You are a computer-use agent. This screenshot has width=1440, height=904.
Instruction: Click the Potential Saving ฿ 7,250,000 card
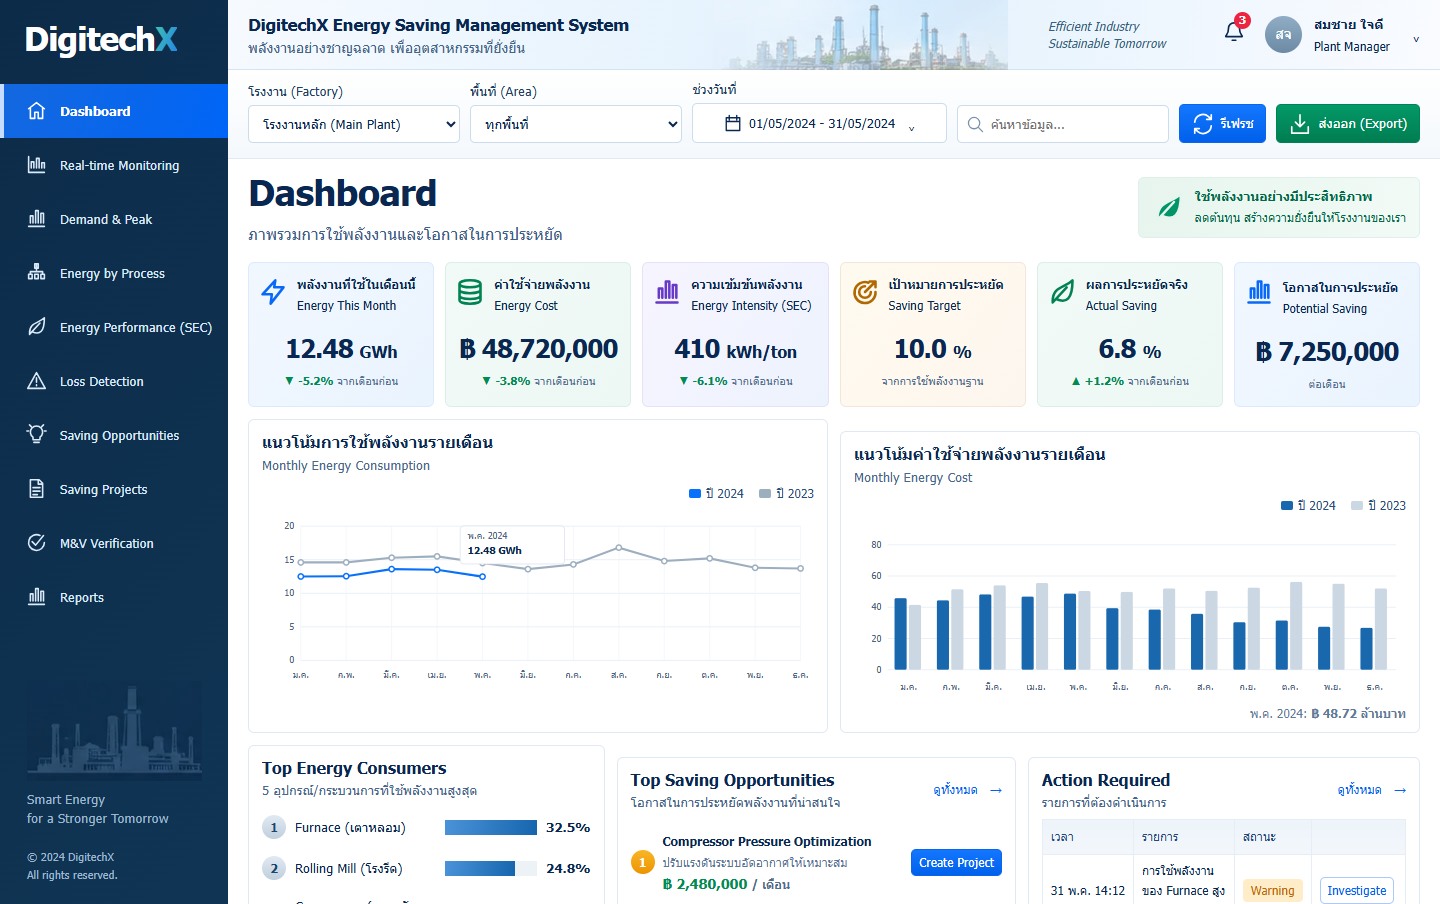point(1327,334)
